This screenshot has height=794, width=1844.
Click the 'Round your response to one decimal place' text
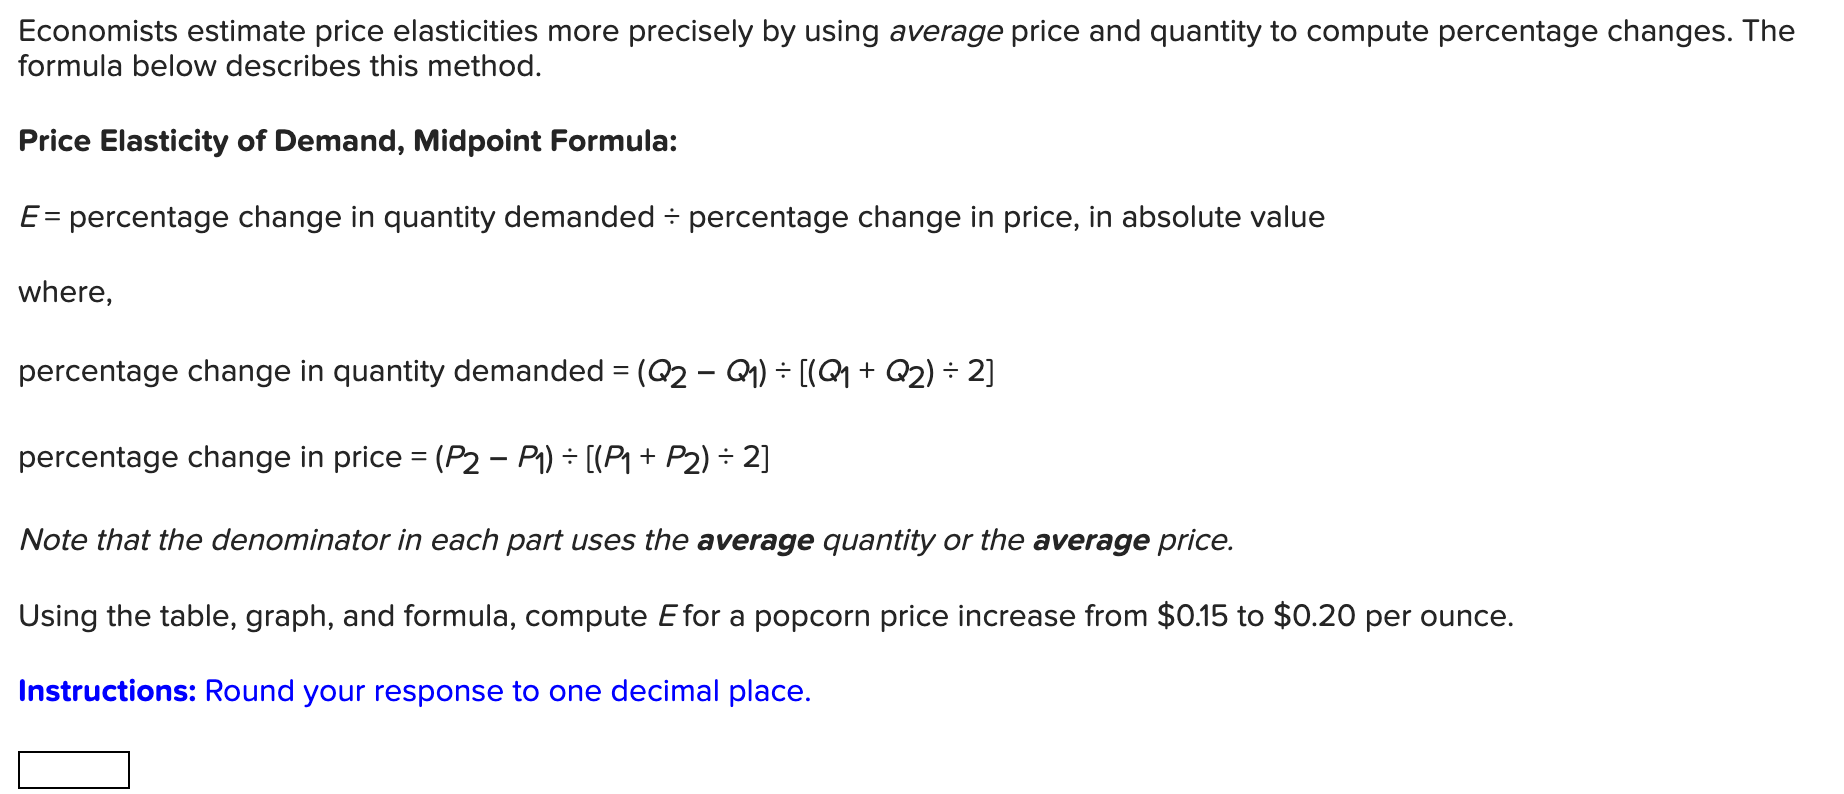point(507,691)
